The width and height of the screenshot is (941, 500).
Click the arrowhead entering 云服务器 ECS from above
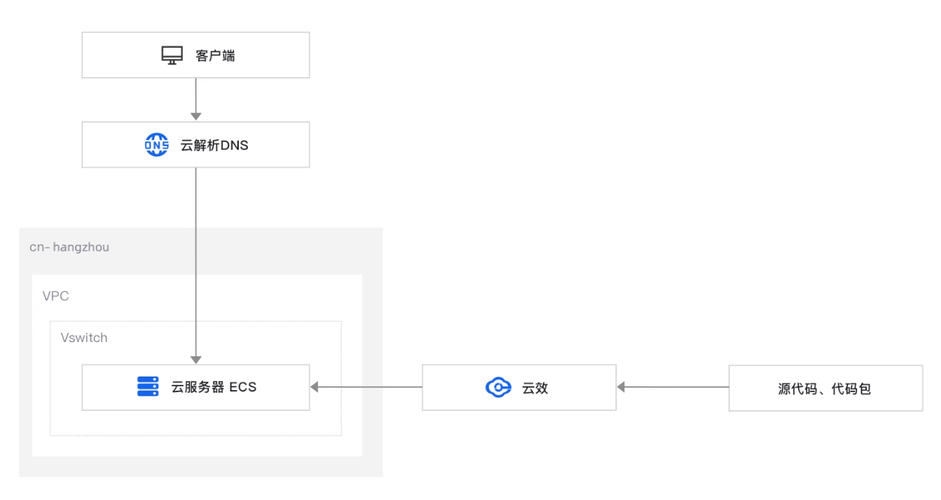pyautogui.click(x=196, y=359)
